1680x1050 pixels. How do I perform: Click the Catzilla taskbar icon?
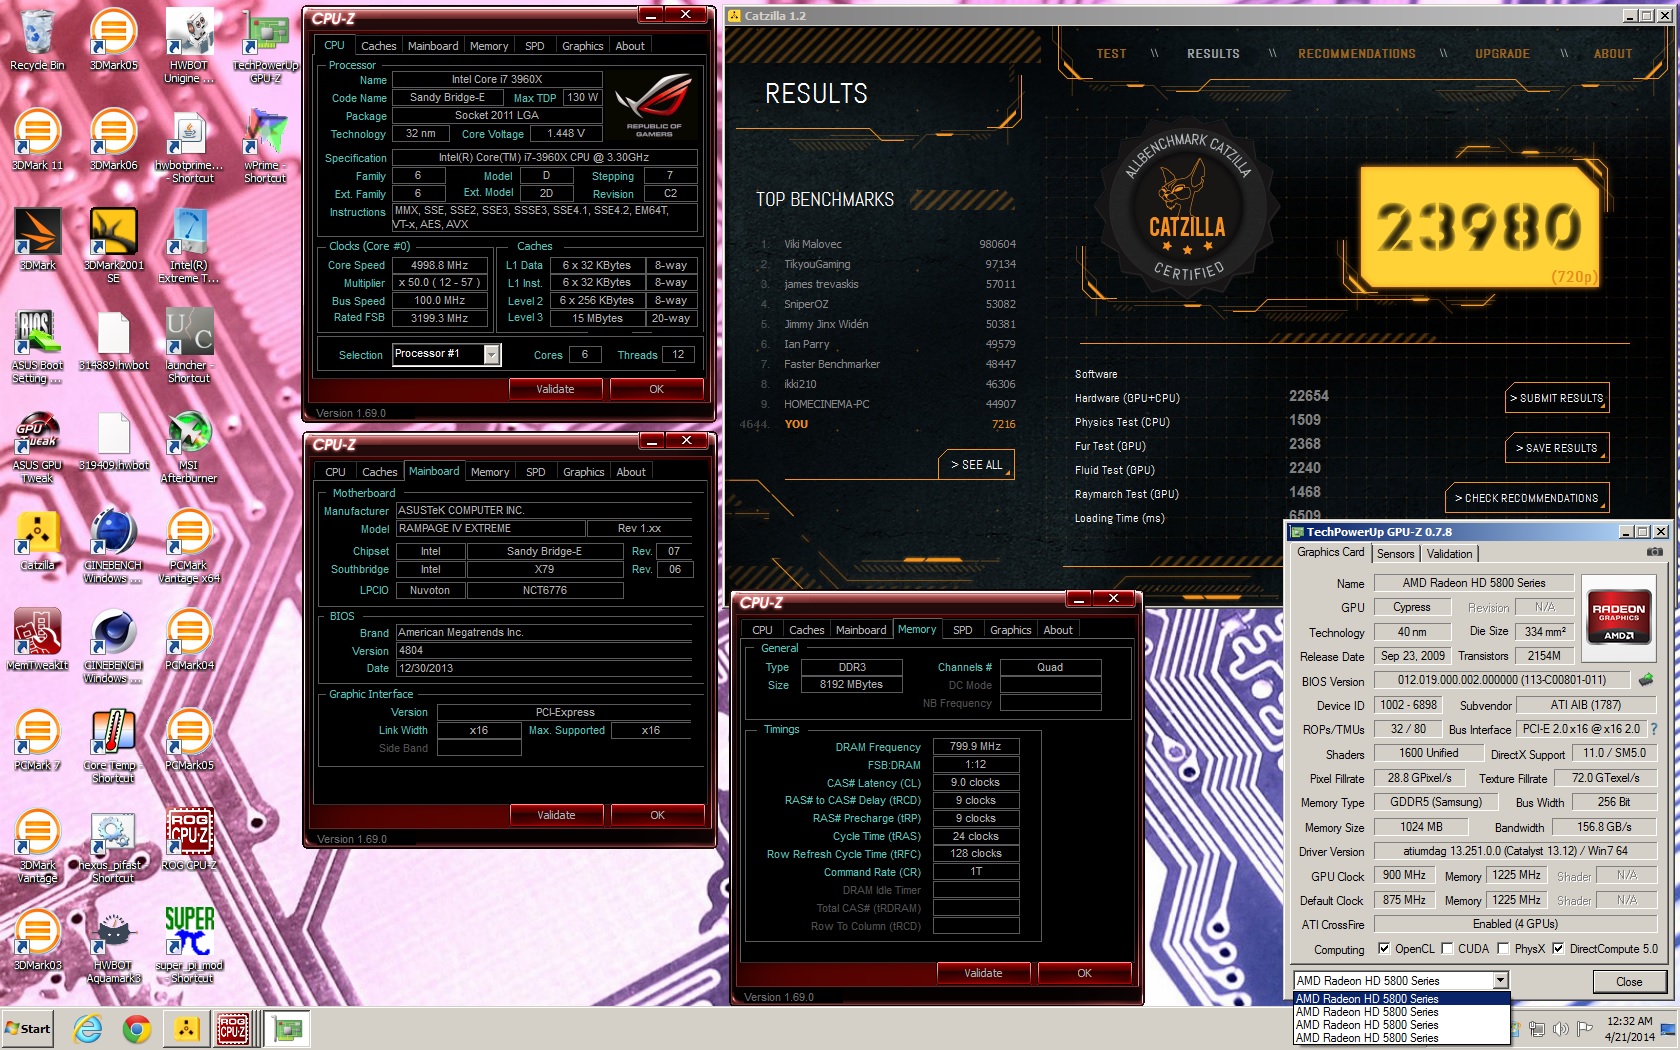[185, 1028]
